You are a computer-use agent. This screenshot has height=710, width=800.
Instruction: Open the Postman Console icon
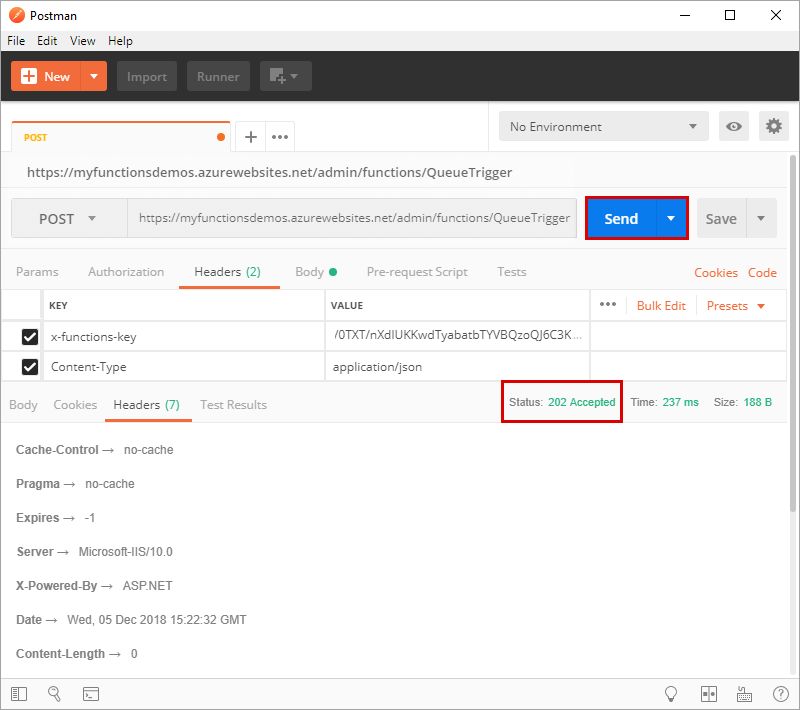(x=91, y=694)
